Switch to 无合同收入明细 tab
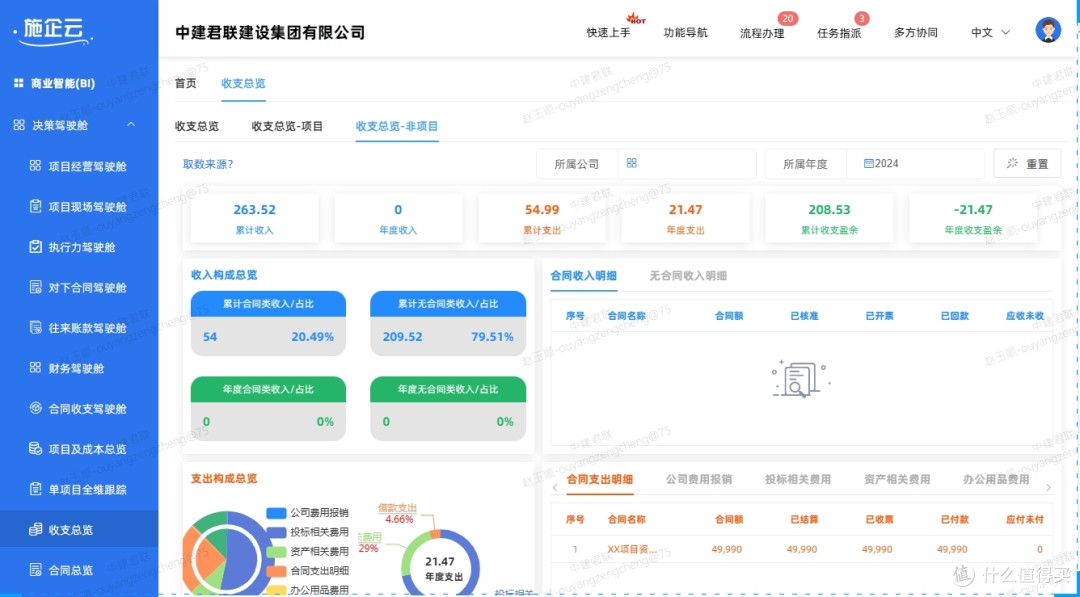The width and height of the screenshot is (1080, 597). point(688,275)
